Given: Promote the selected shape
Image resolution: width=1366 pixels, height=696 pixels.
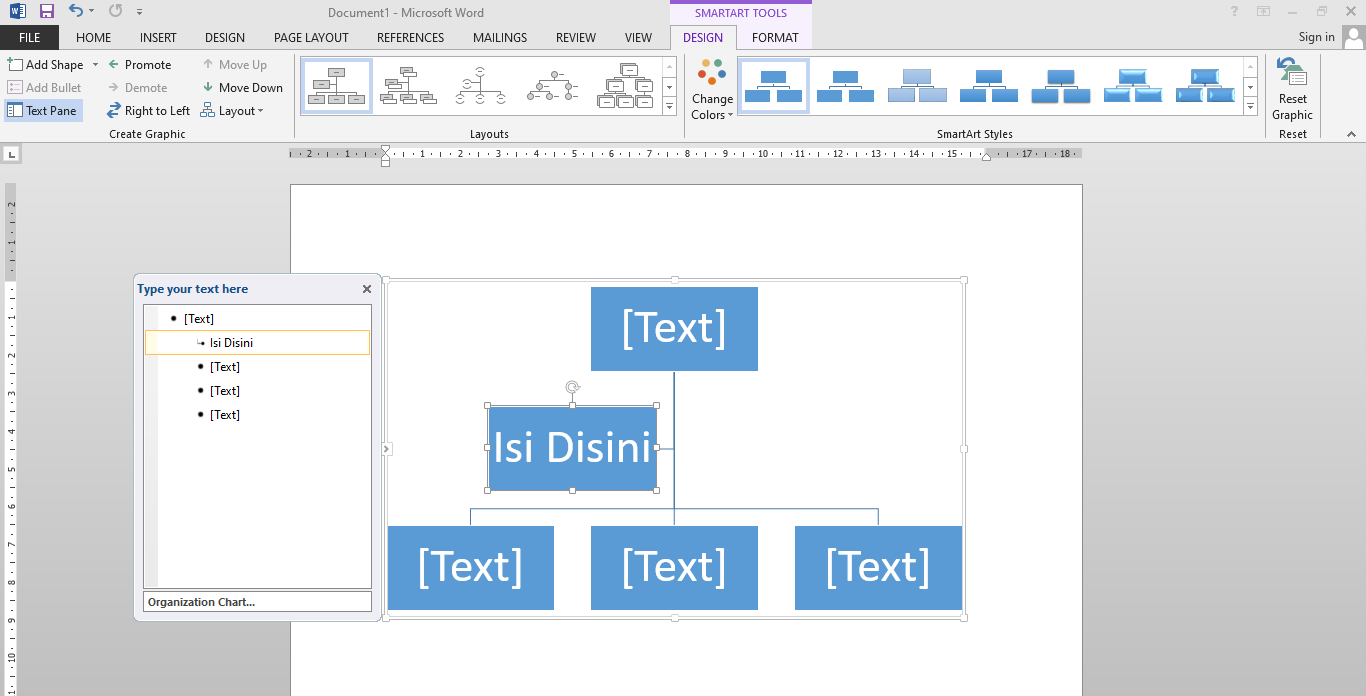Looking at the screenshot, I should [x=139, y=64].
